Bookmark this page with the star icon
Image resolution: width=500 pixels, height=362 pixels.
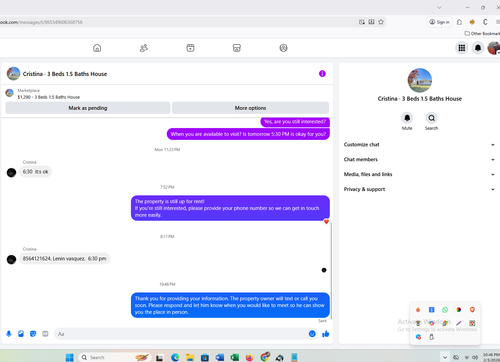click(381, 22)
